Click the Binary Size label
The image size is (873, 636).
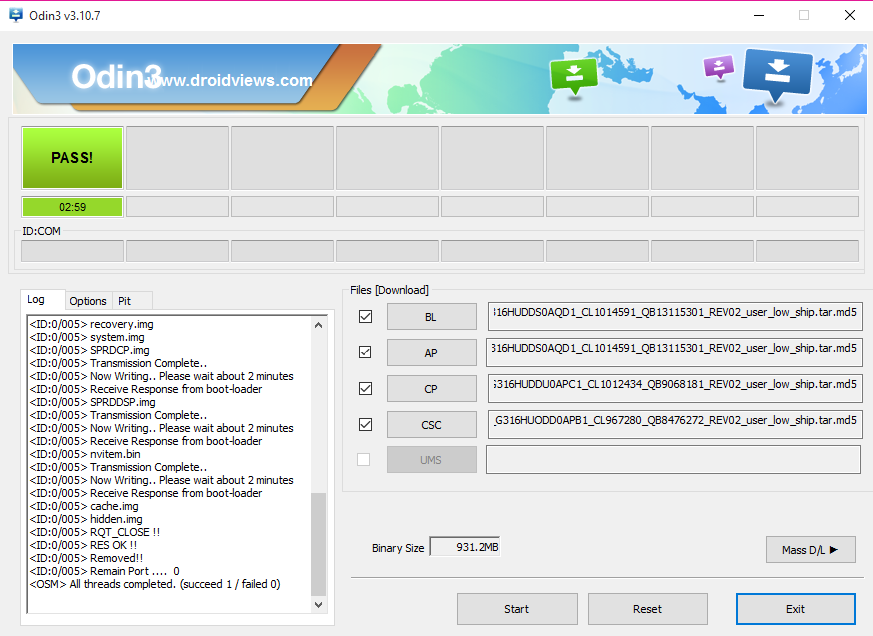(x=398, y=548)
